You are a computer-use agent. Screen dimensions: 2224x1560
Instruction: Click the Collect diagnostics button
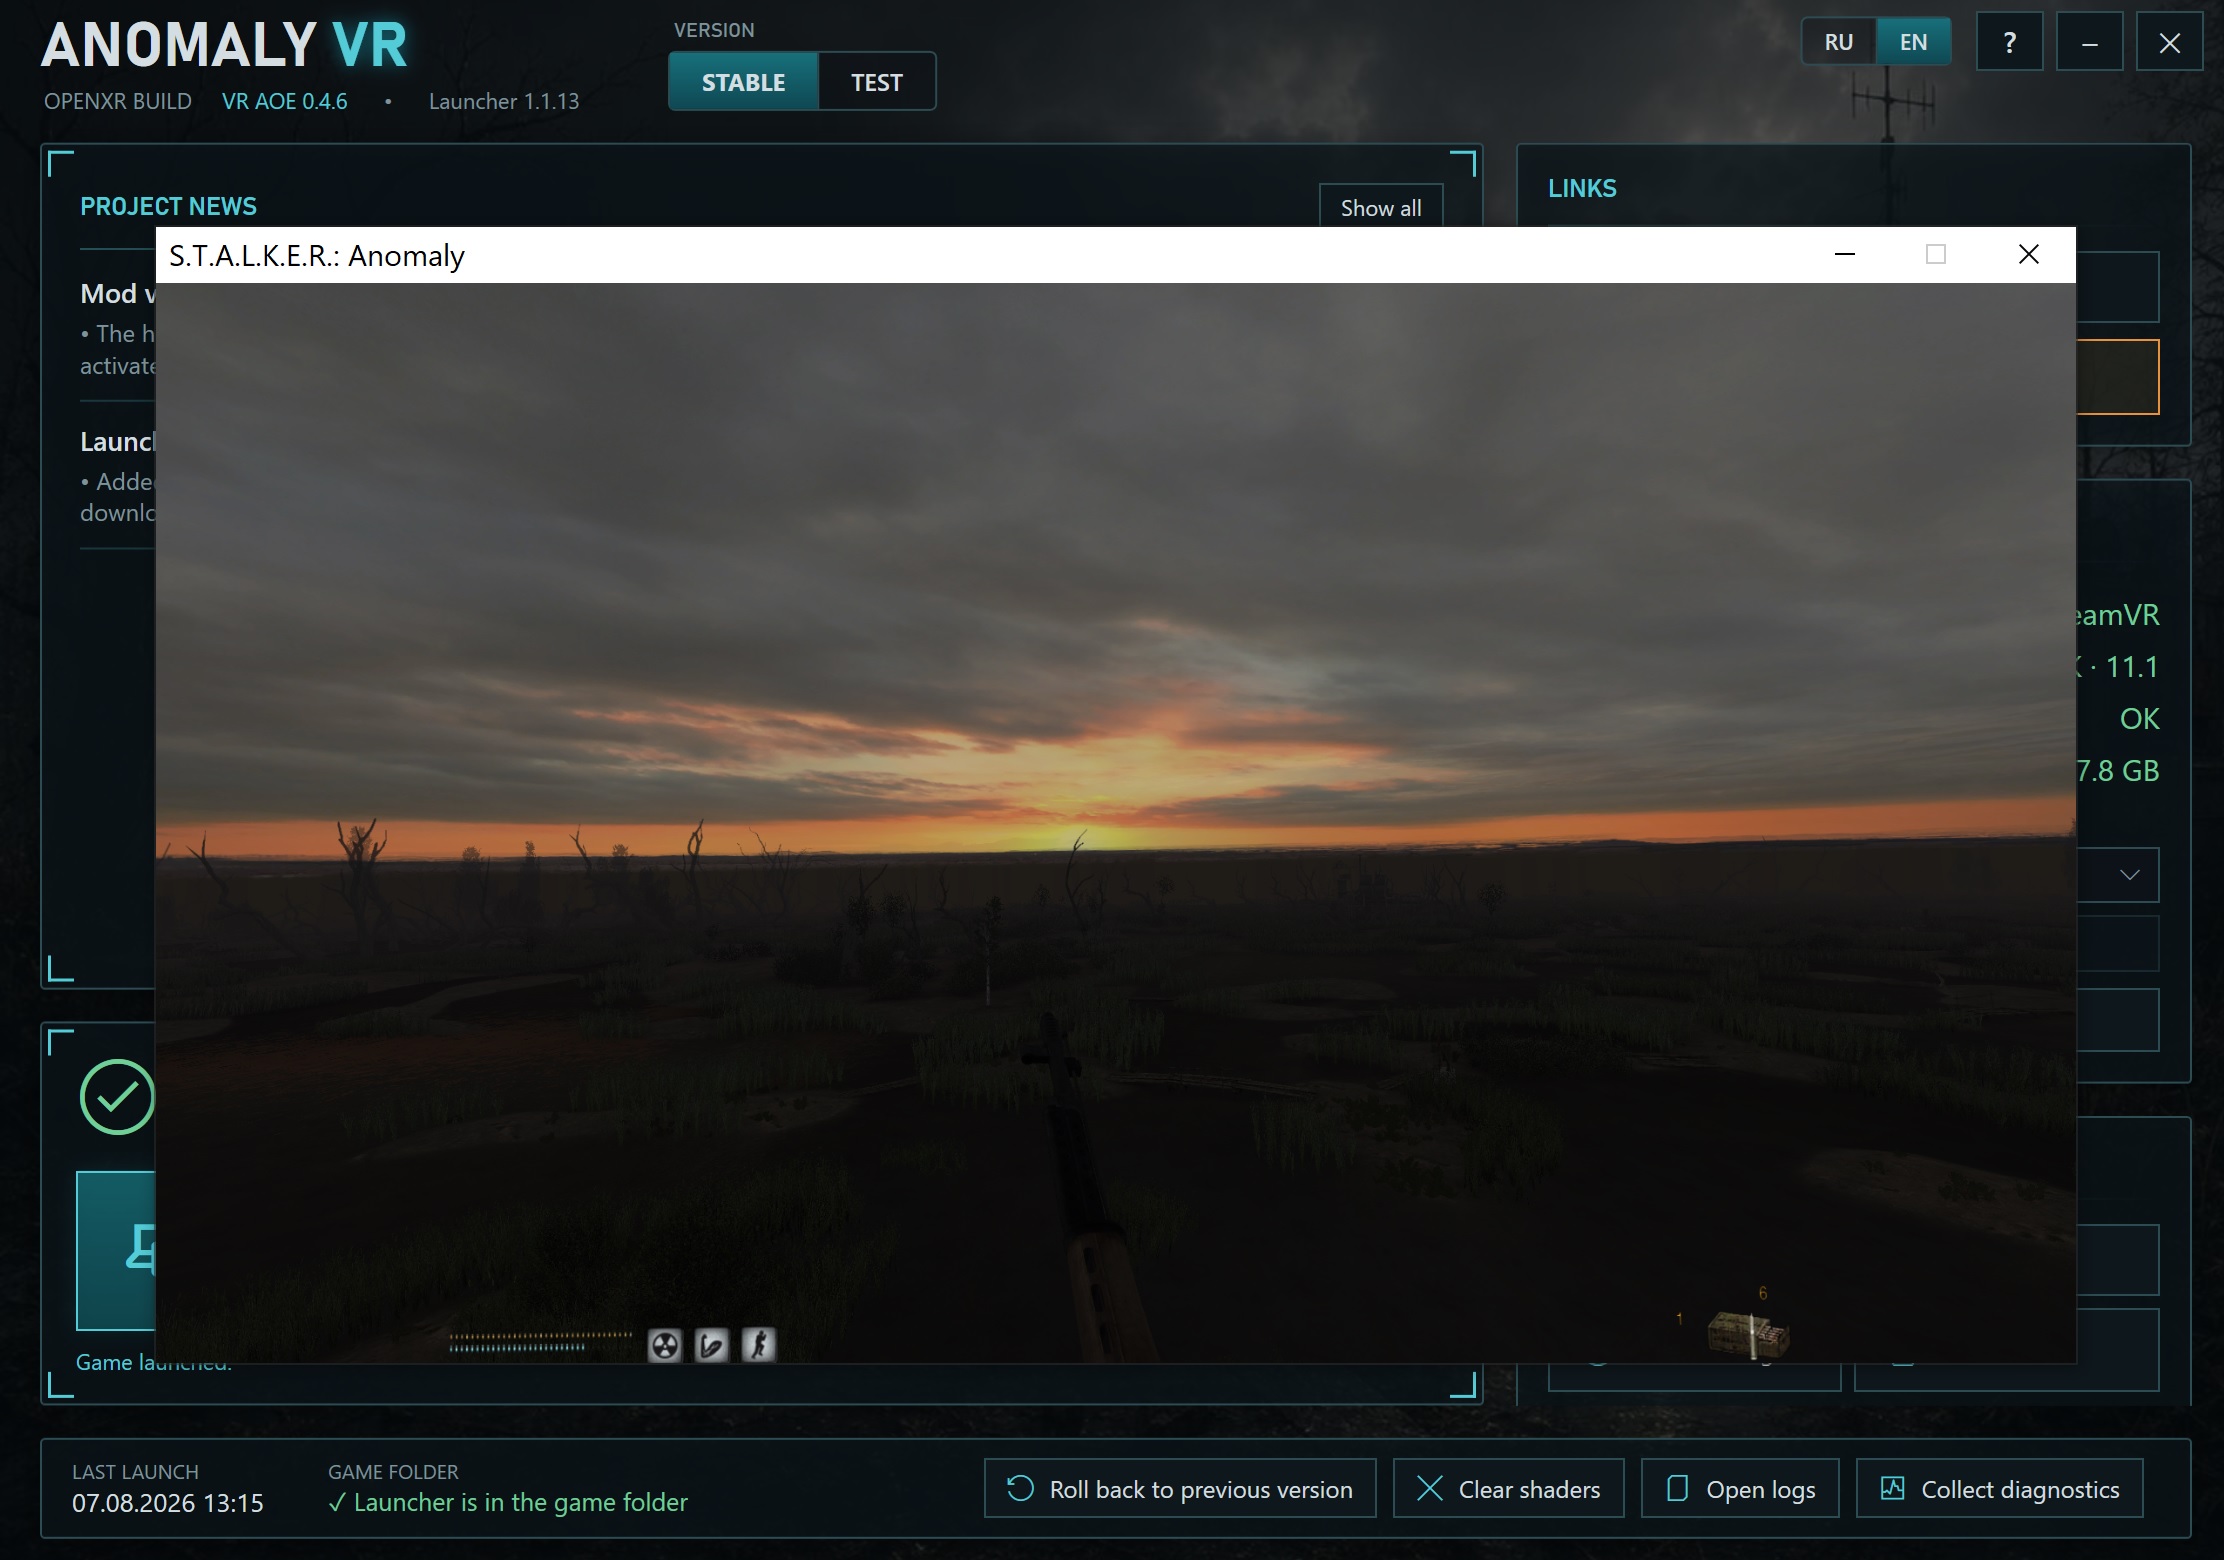tap(2000, 1489)
